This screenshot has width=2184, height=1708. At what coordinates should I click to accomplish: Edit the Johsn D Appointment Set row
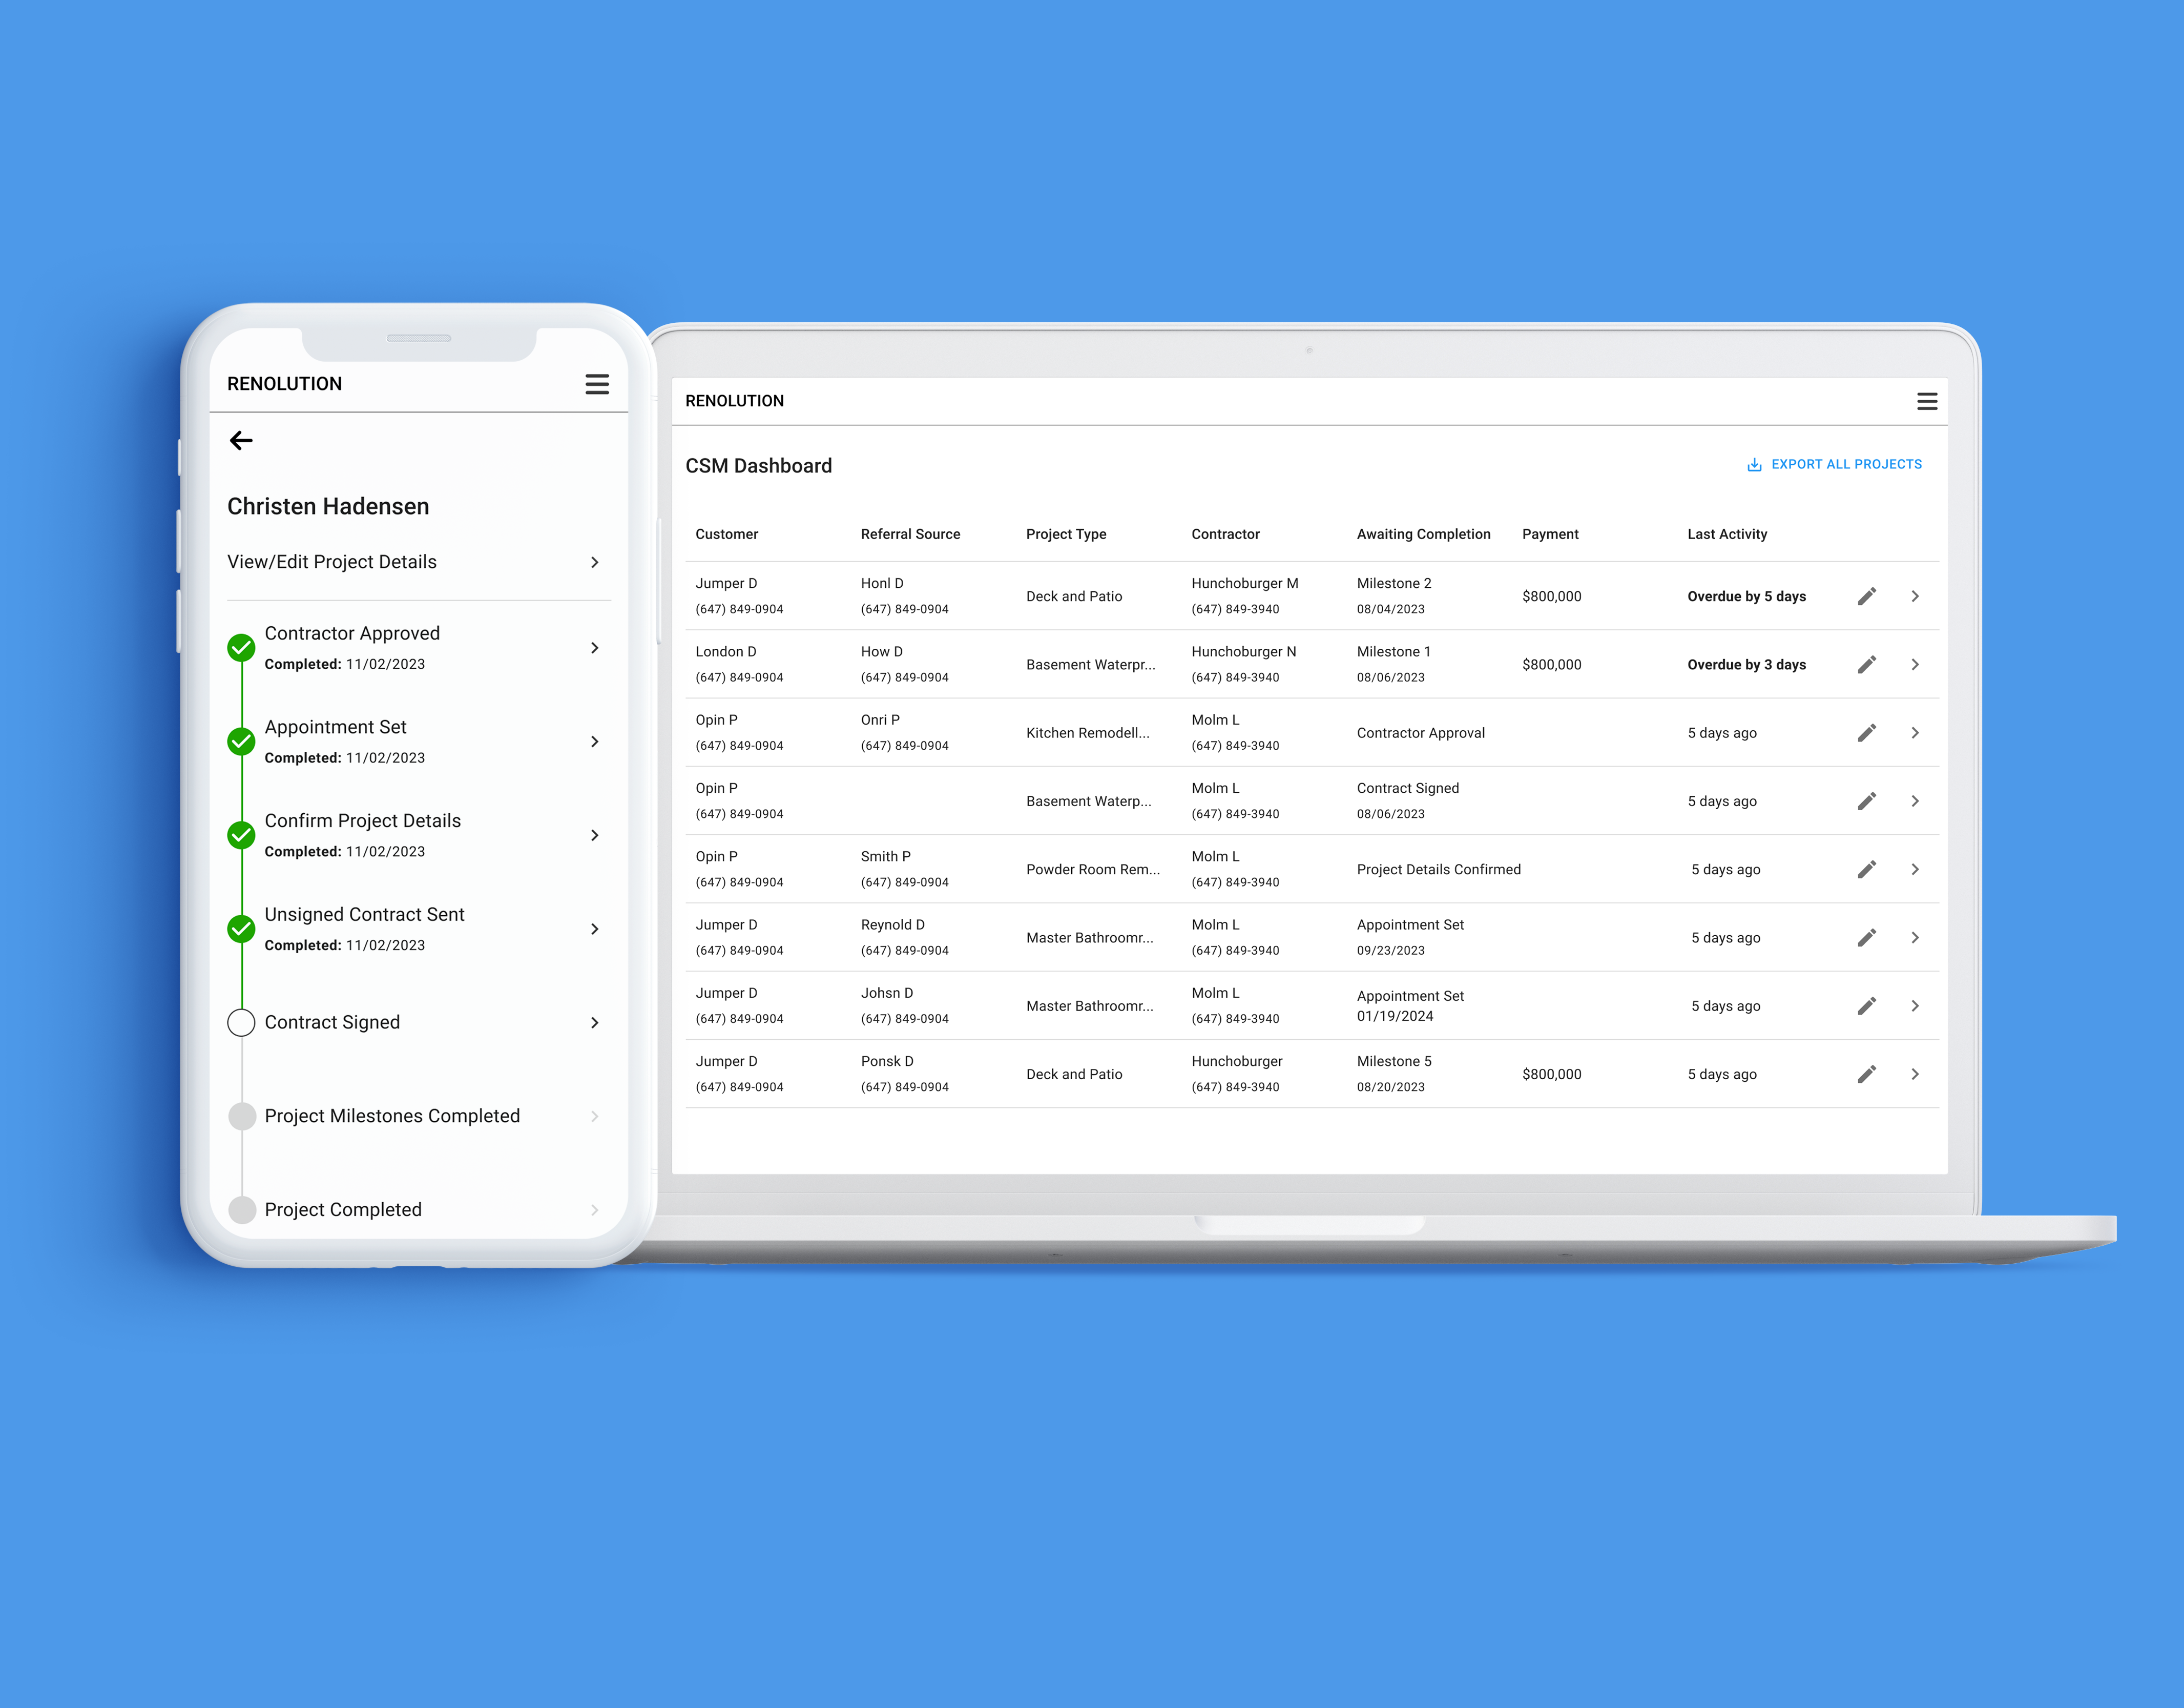point(1866,1006)
